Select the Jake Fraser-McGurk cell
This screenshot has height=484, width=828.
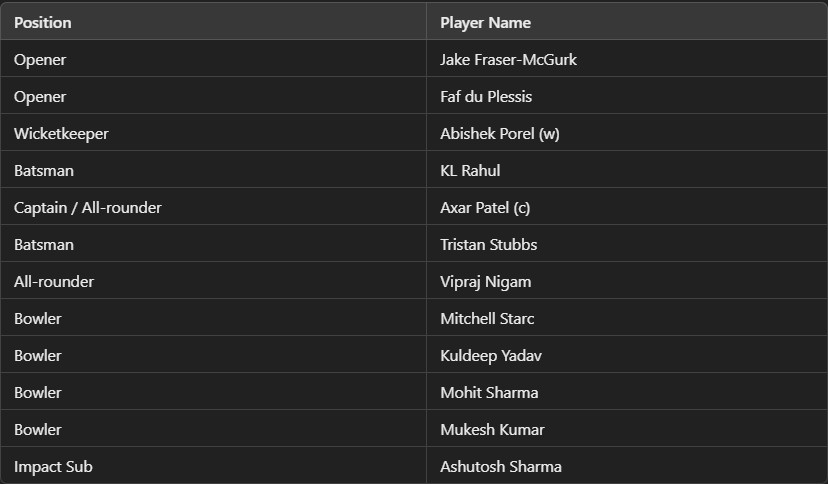508,59
